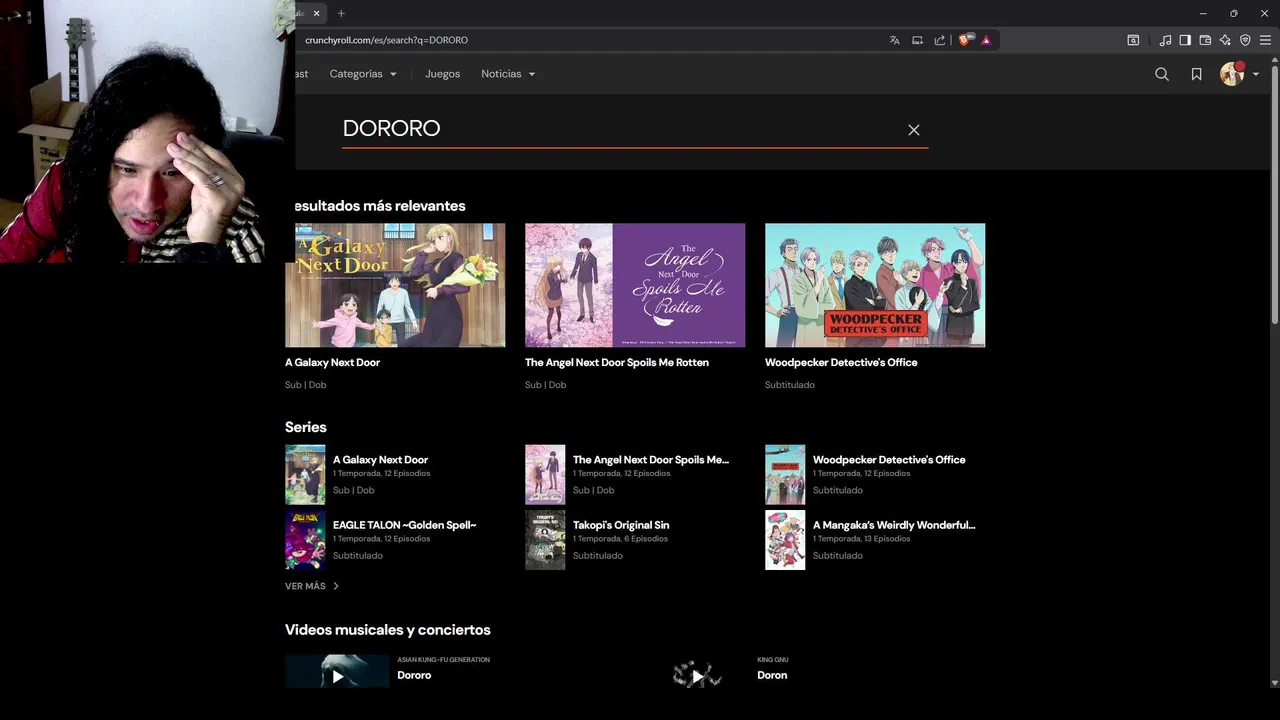This screenshot has width=1280, height=720.
Task: Click the share page icon in address bar
Action: 940,40
